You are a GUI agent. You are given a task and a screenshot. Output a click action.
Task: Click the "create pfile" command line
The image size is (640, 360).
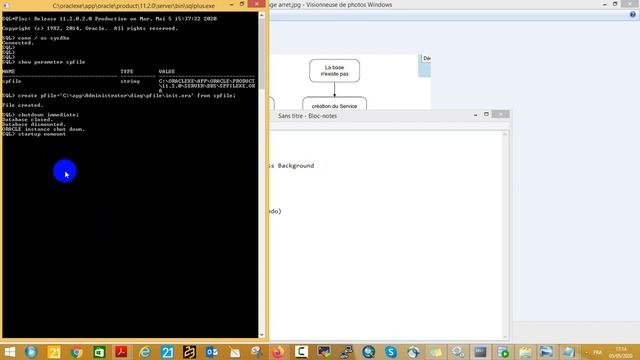(119, 96)
